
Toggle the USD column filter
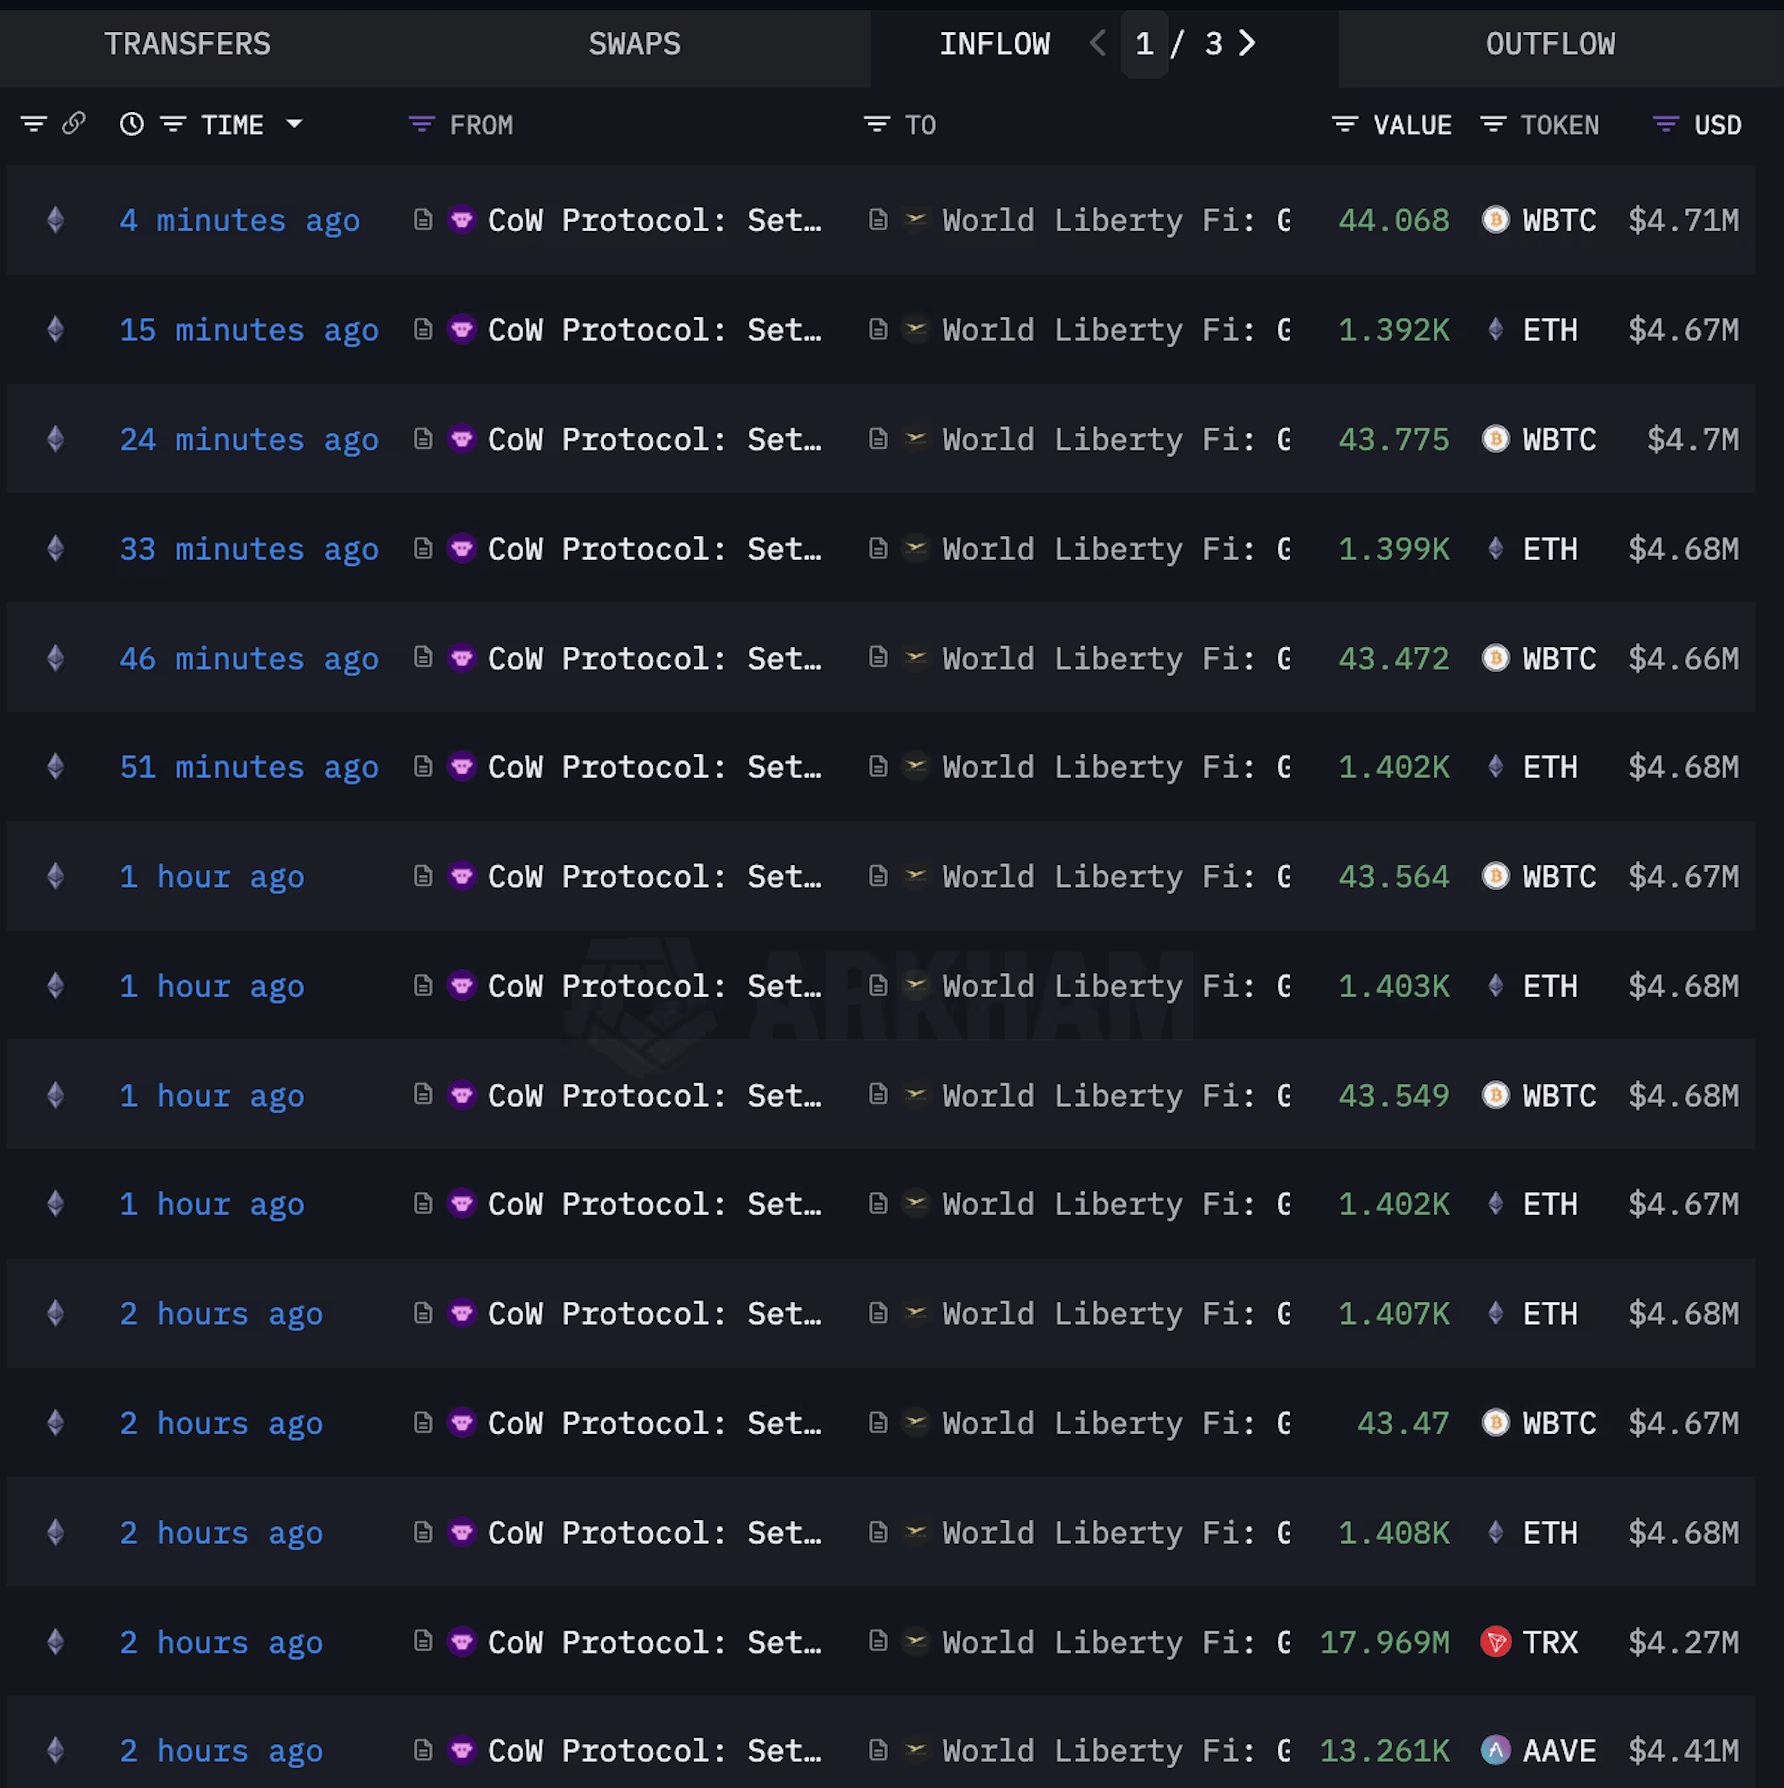pos(1665,124)
